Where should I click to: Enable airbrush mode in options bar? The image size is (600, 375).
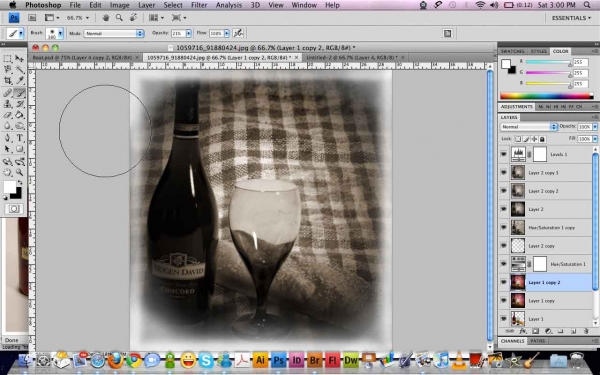[238, 33]
